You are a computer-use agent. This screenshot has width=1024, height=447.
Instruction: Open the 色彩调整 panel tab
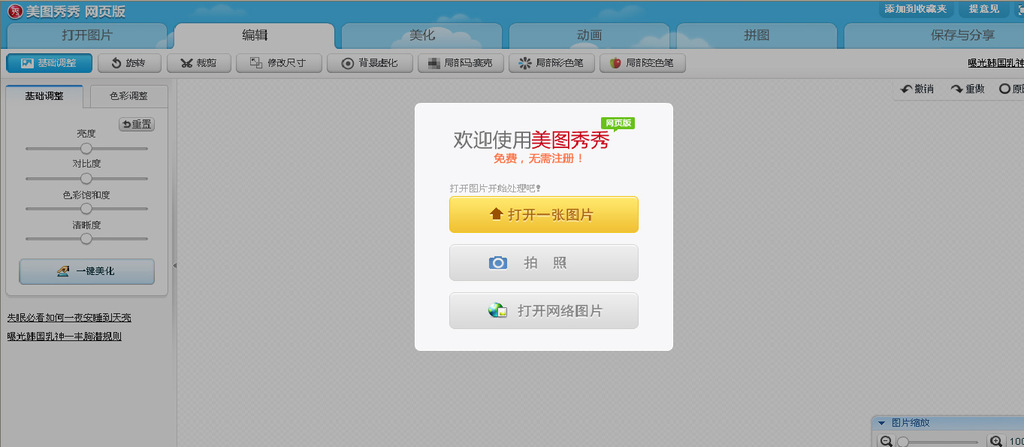pos(129,96)
